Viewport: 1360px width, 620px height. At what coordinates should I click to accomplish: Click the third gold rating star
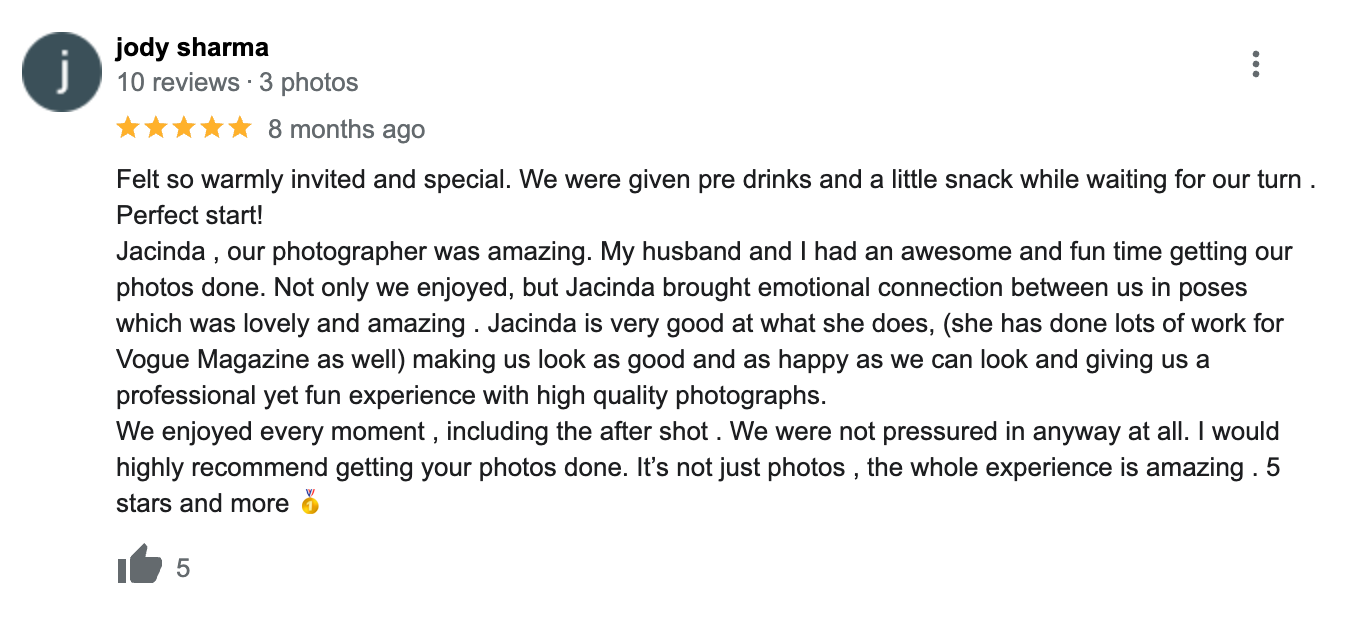pyautogui.click(x=184, y=127)
